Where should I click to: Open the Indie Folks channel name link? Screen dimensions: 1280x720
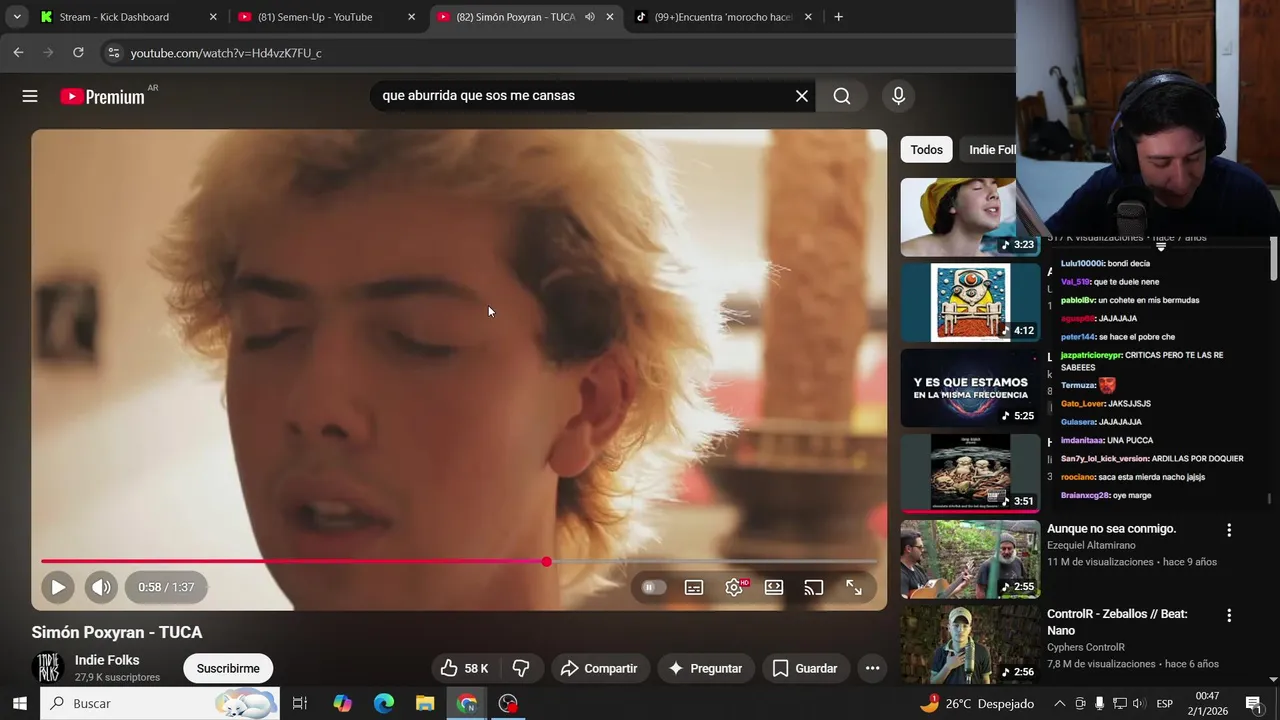107,660
